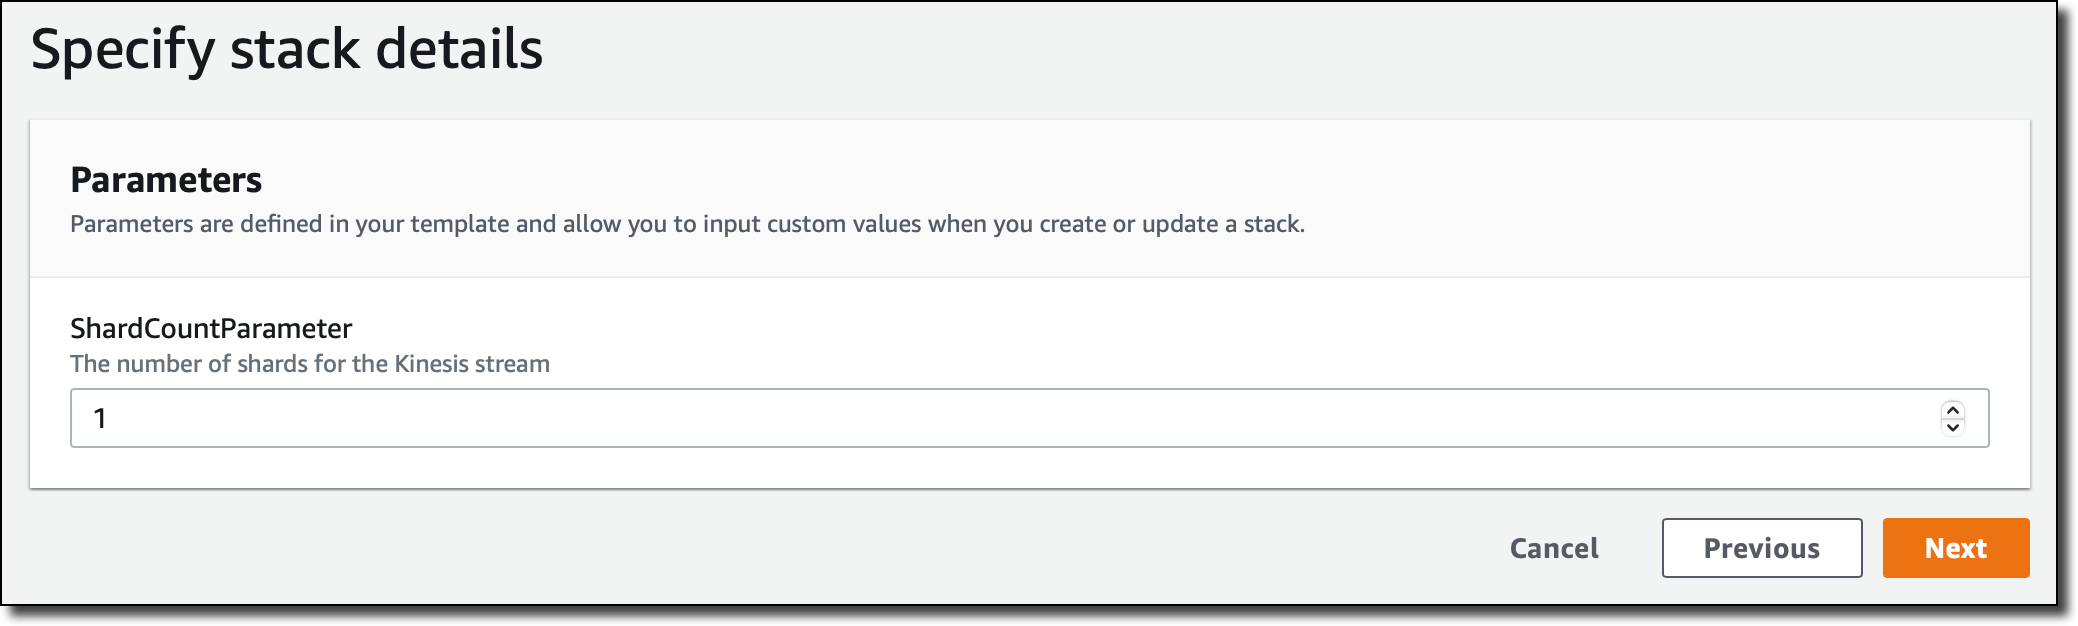Viewport: 2078px width, 626px height.
Task: Click the word "Specify" in the page title
Action: [x=122, y=49]
